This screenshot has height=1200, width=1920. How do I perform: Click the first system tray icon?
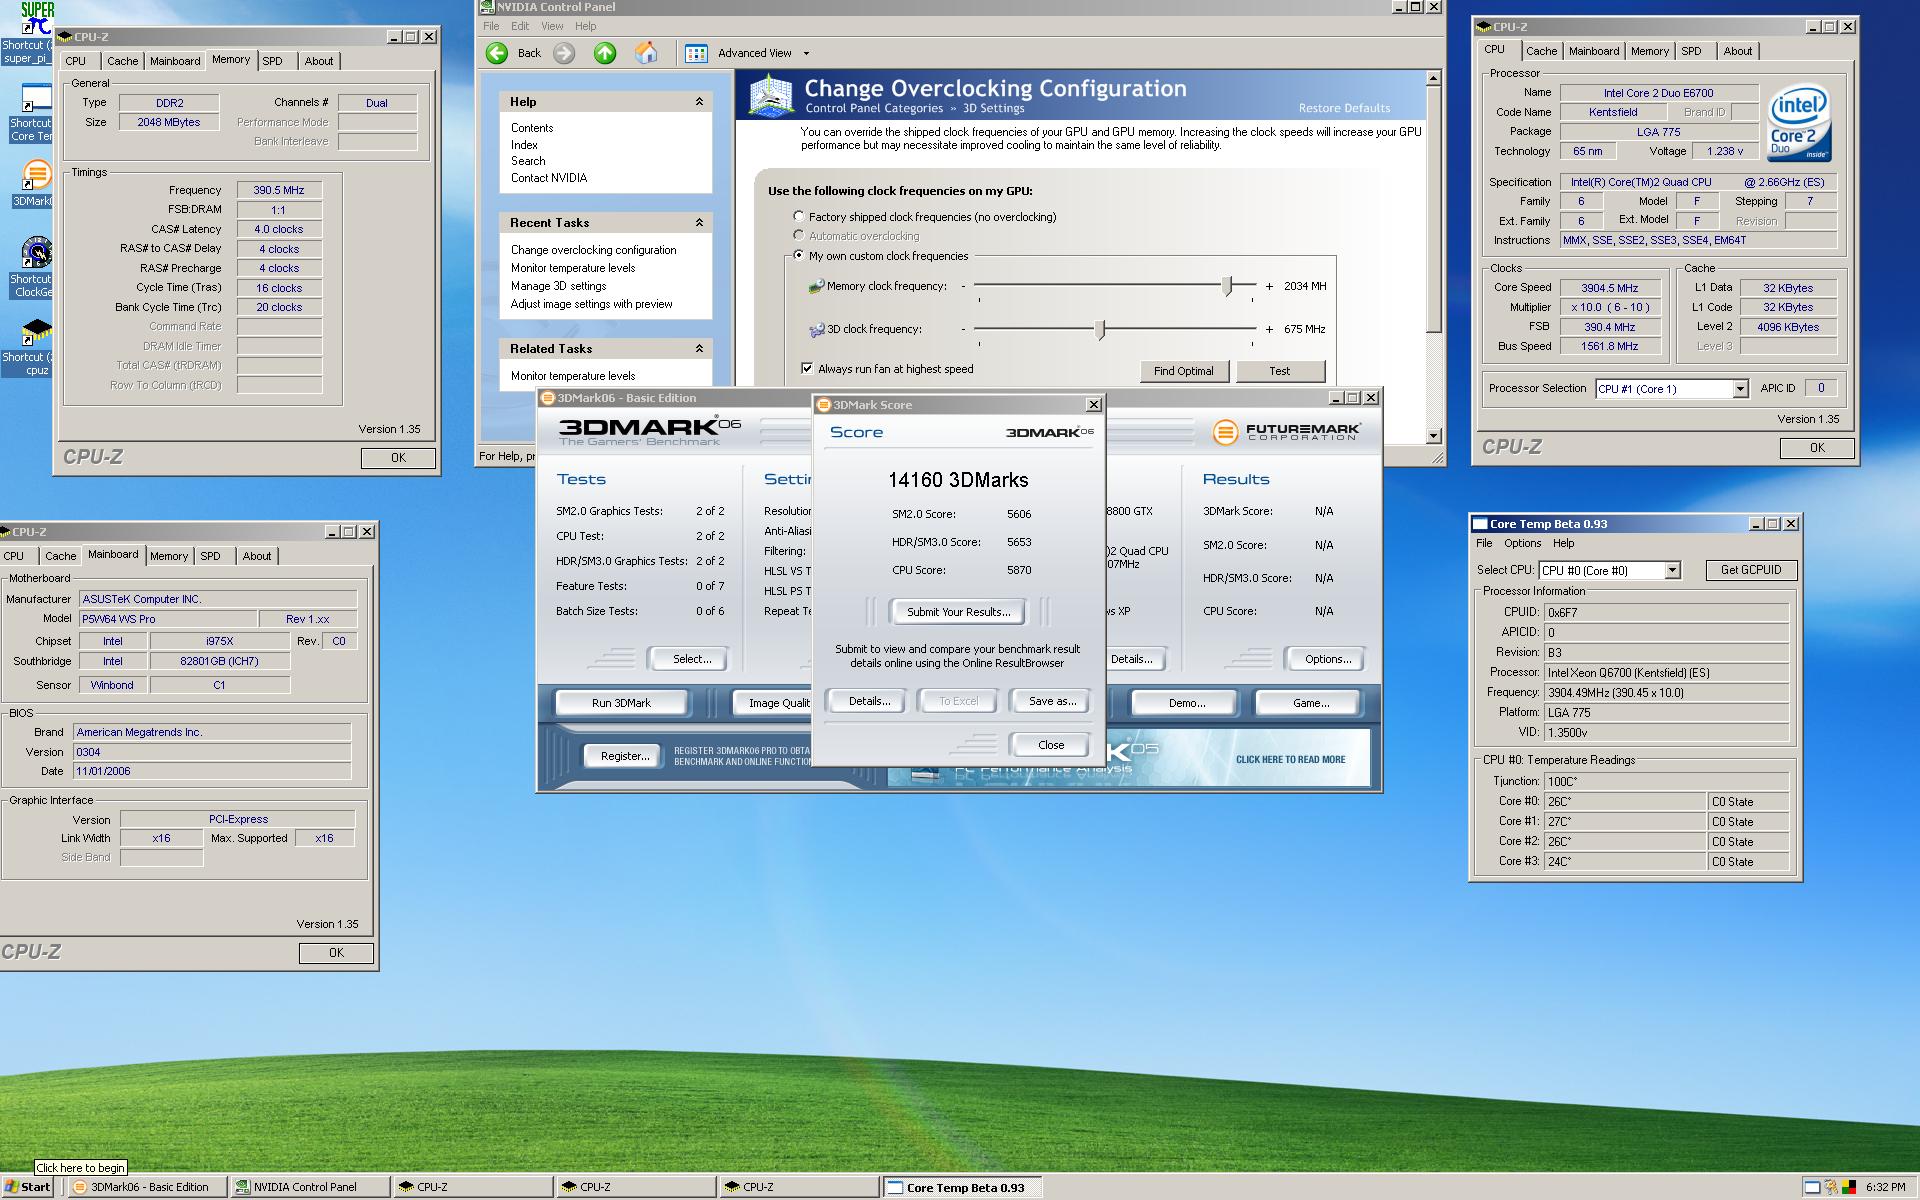click(x=1812, y=1187)
